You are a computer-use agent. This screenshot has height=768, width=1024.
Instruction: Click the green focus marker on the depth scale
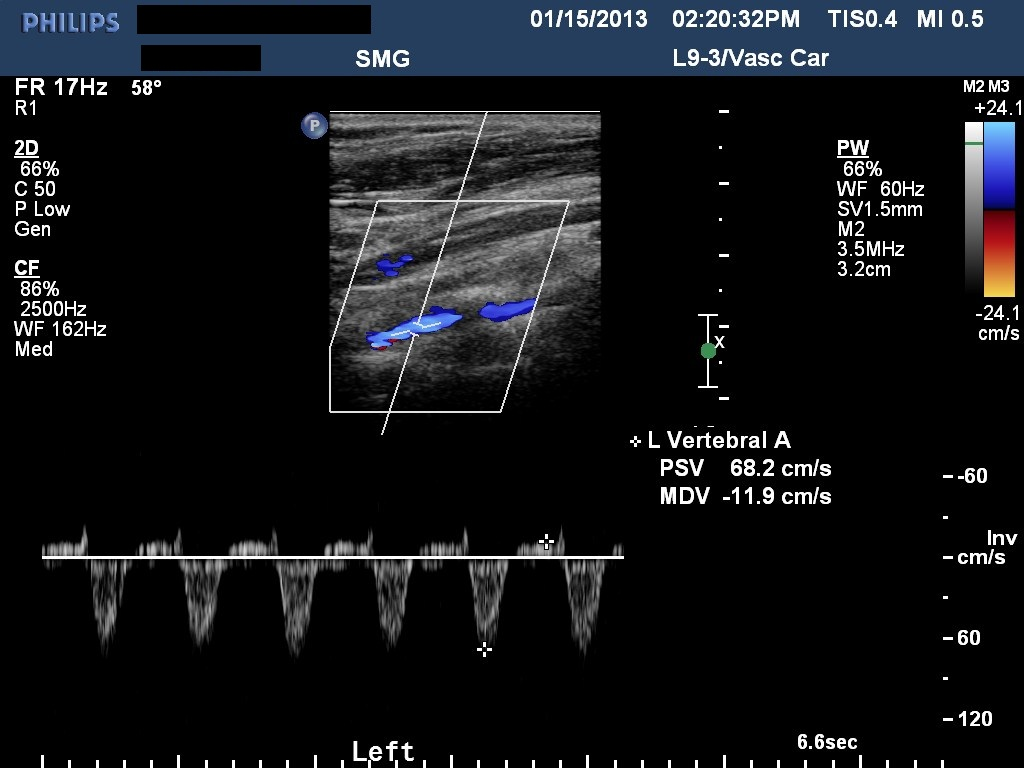coord(708,350)
